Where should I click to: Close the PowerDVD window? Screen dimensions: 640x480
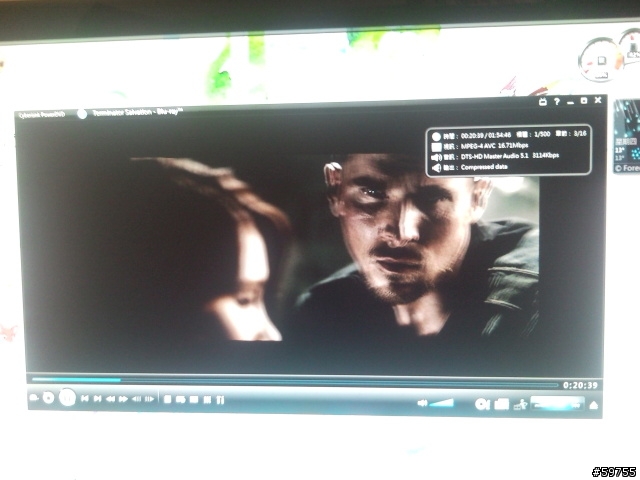598,100
